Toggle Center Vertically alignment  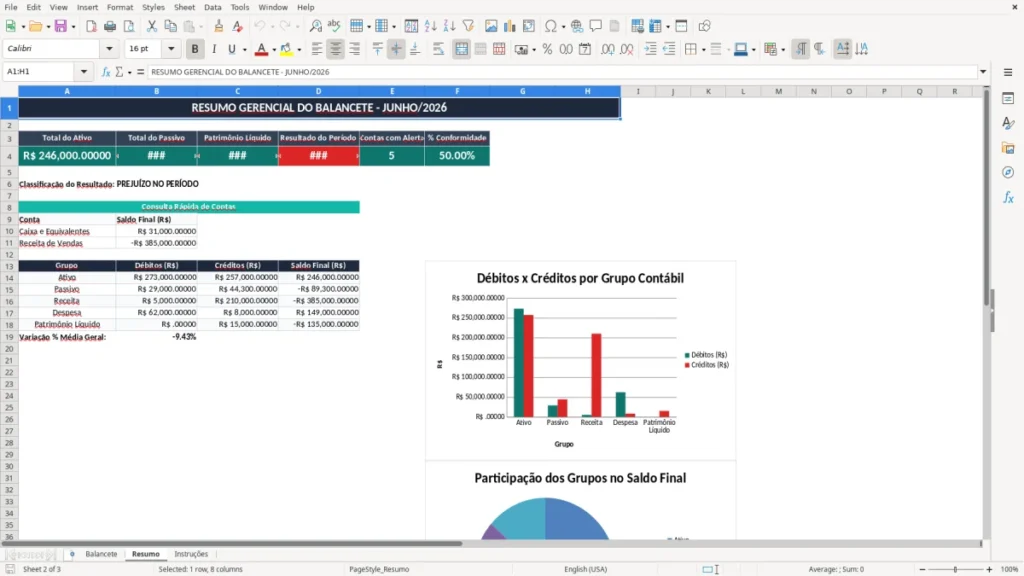[396, 49]
